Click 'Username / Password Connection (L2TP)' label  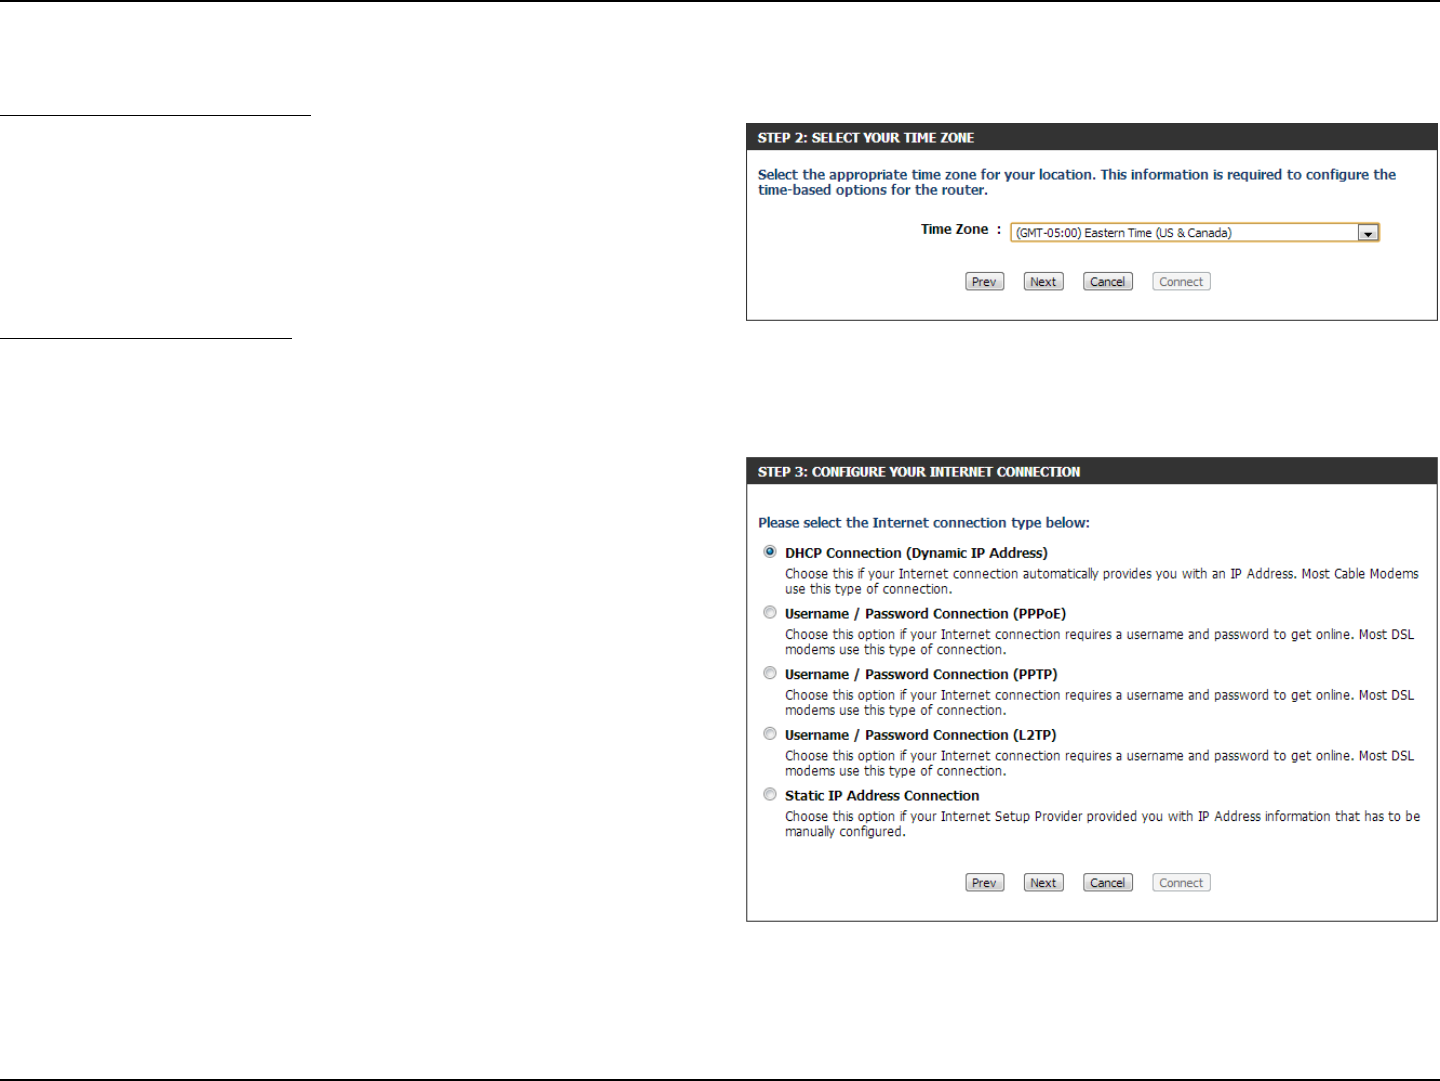coord(920,735)
